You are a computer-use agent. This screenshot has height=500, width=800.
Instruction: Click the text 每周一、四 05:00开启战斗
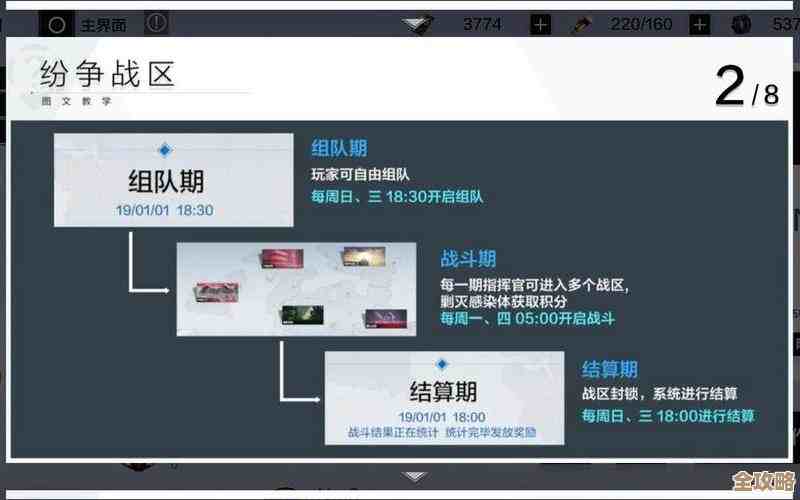[528, 319]
